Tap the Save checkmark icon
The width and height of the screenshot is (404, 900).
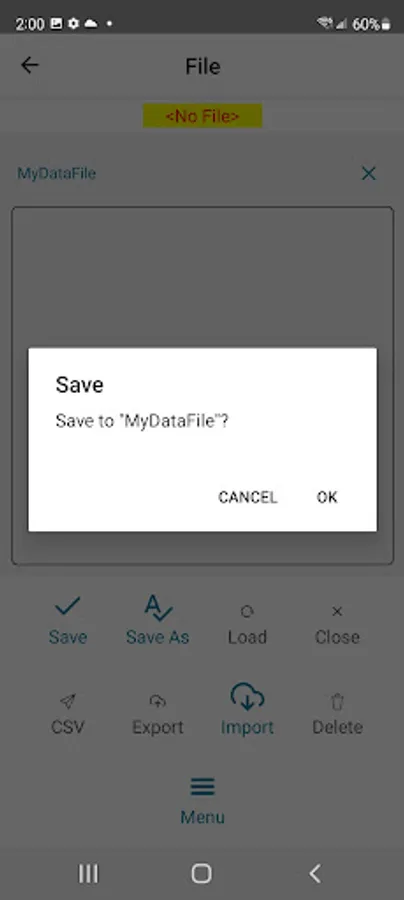(68, 607)
